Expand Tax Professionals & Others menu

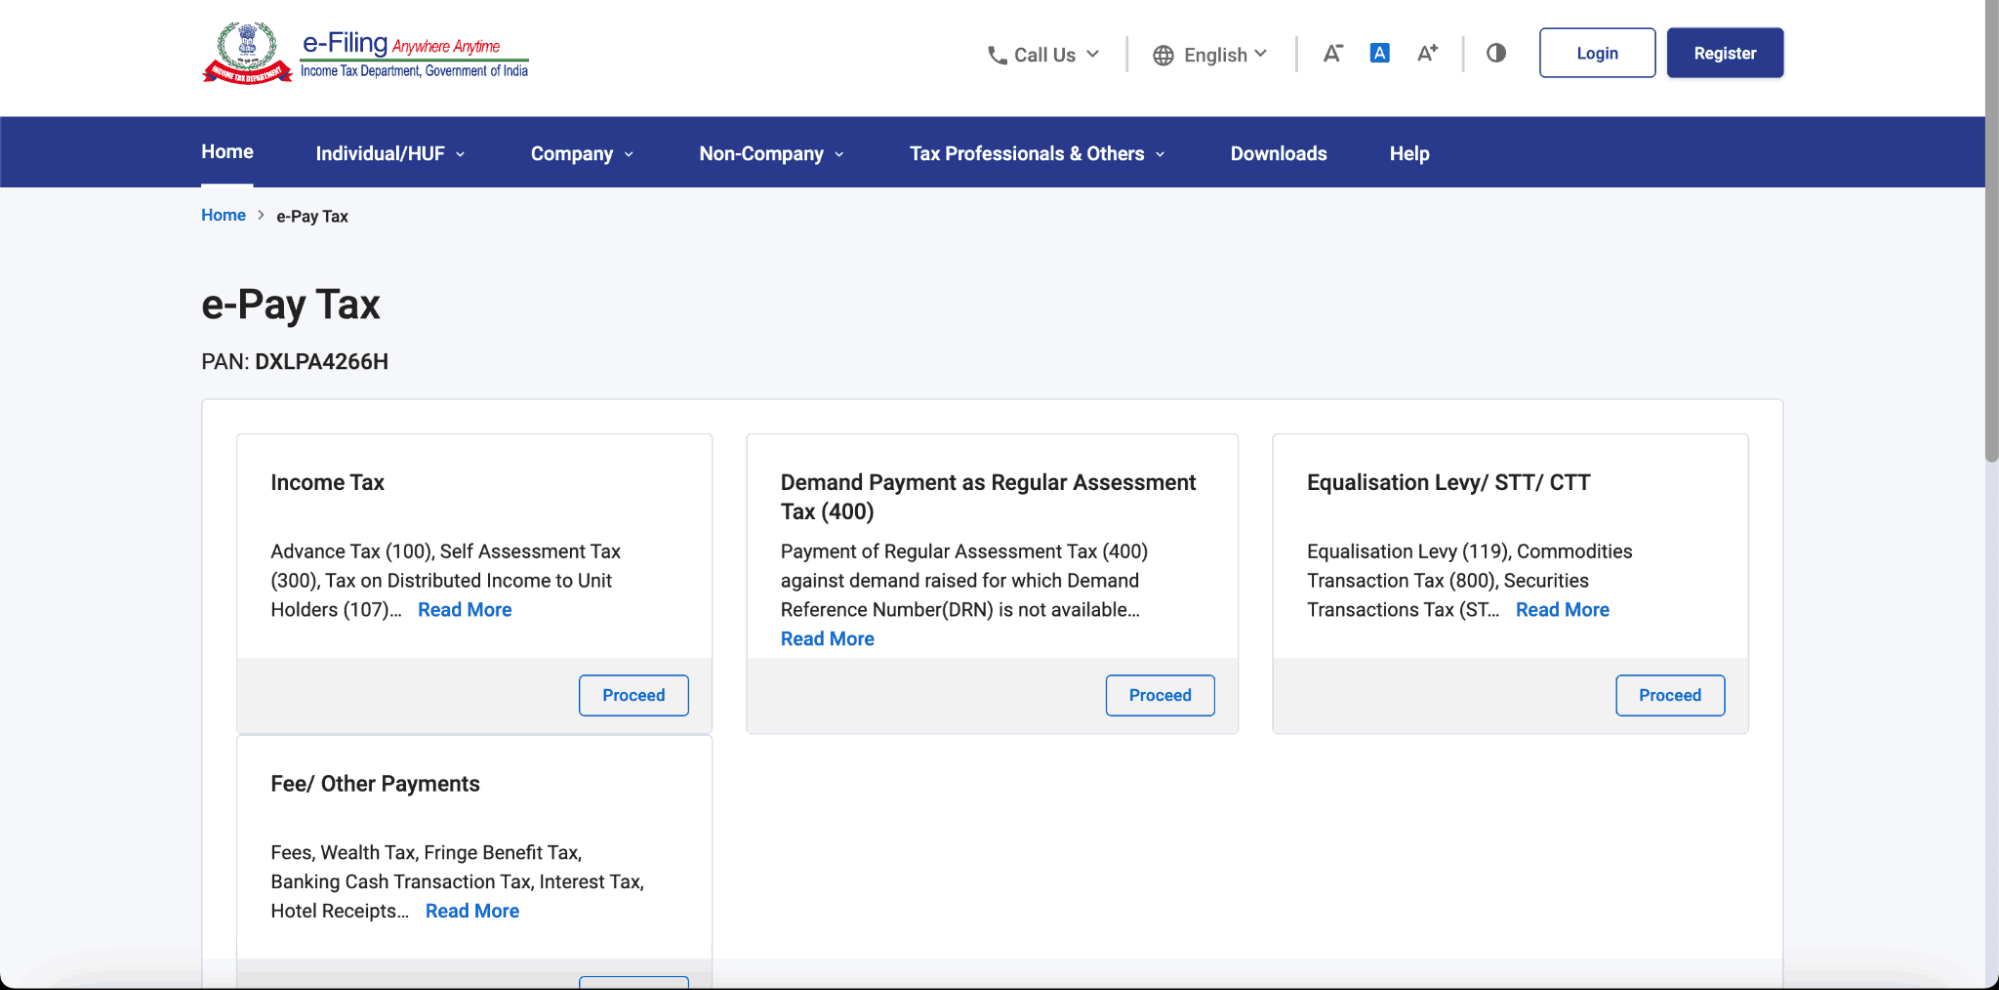(1037, 153)
